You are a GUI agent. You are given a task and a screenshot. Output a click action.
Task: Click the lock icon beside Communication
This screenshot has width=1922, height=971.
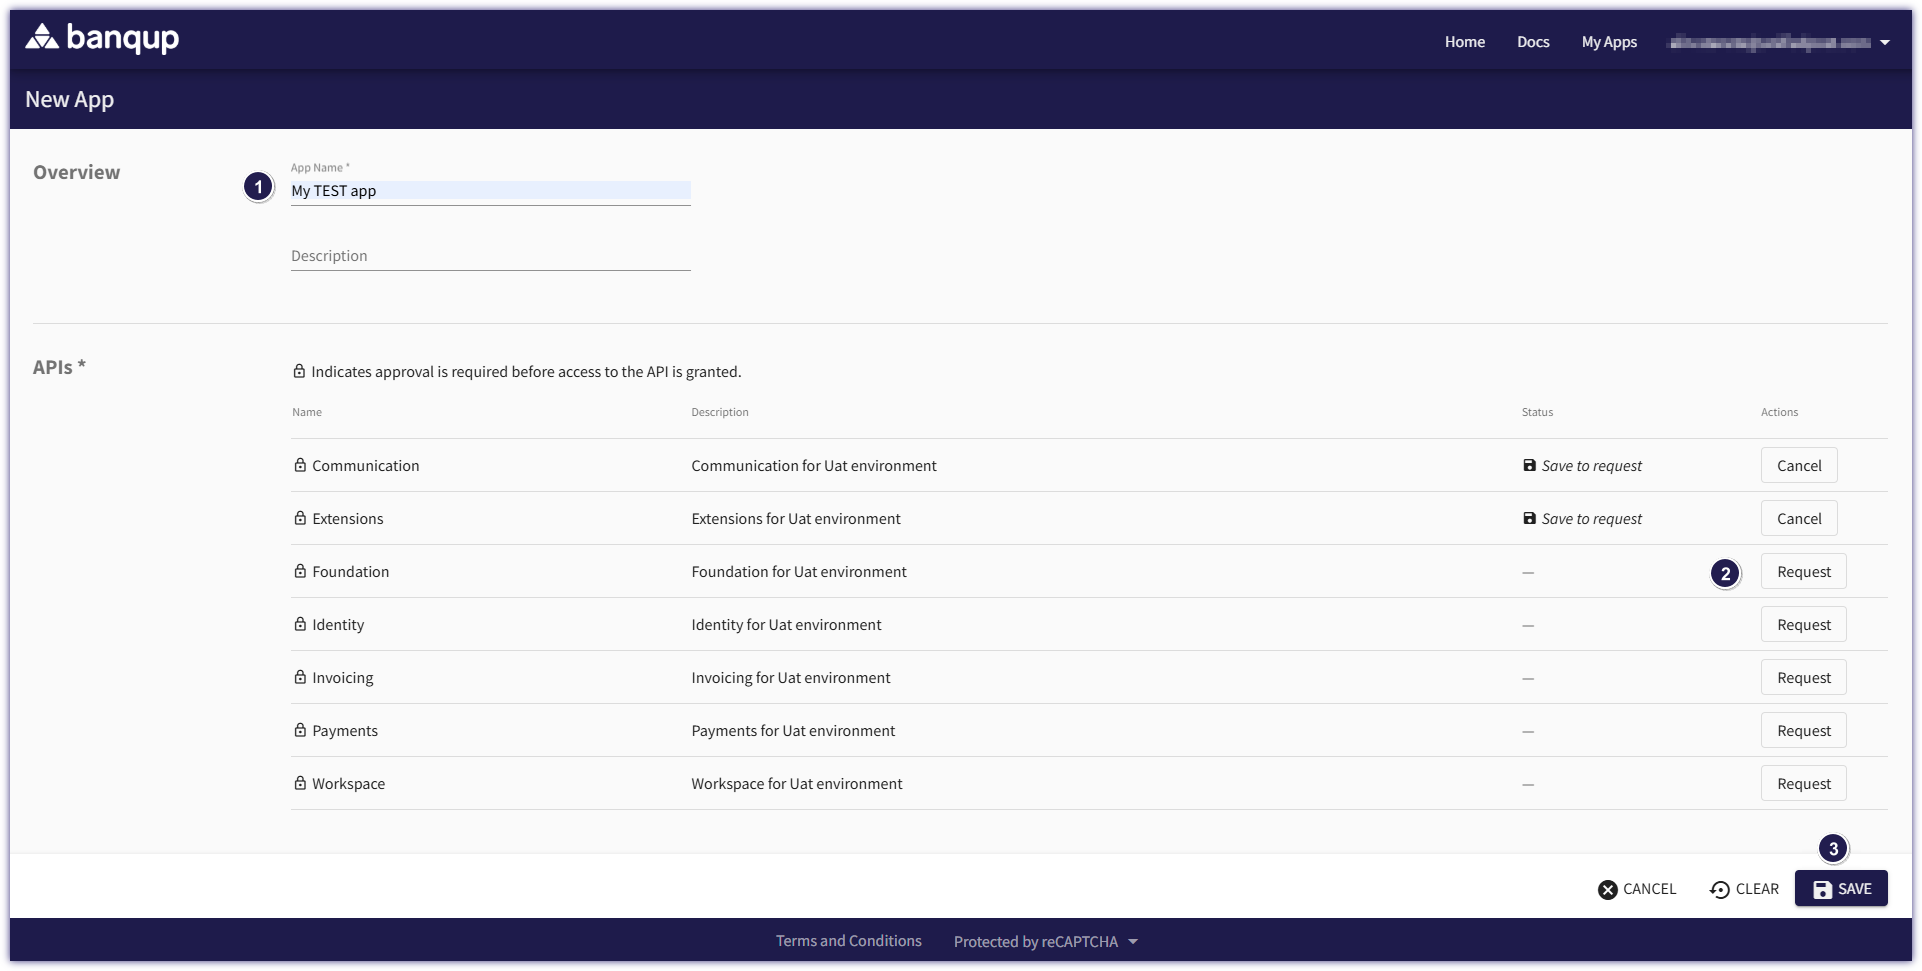(x=300, y=465)
